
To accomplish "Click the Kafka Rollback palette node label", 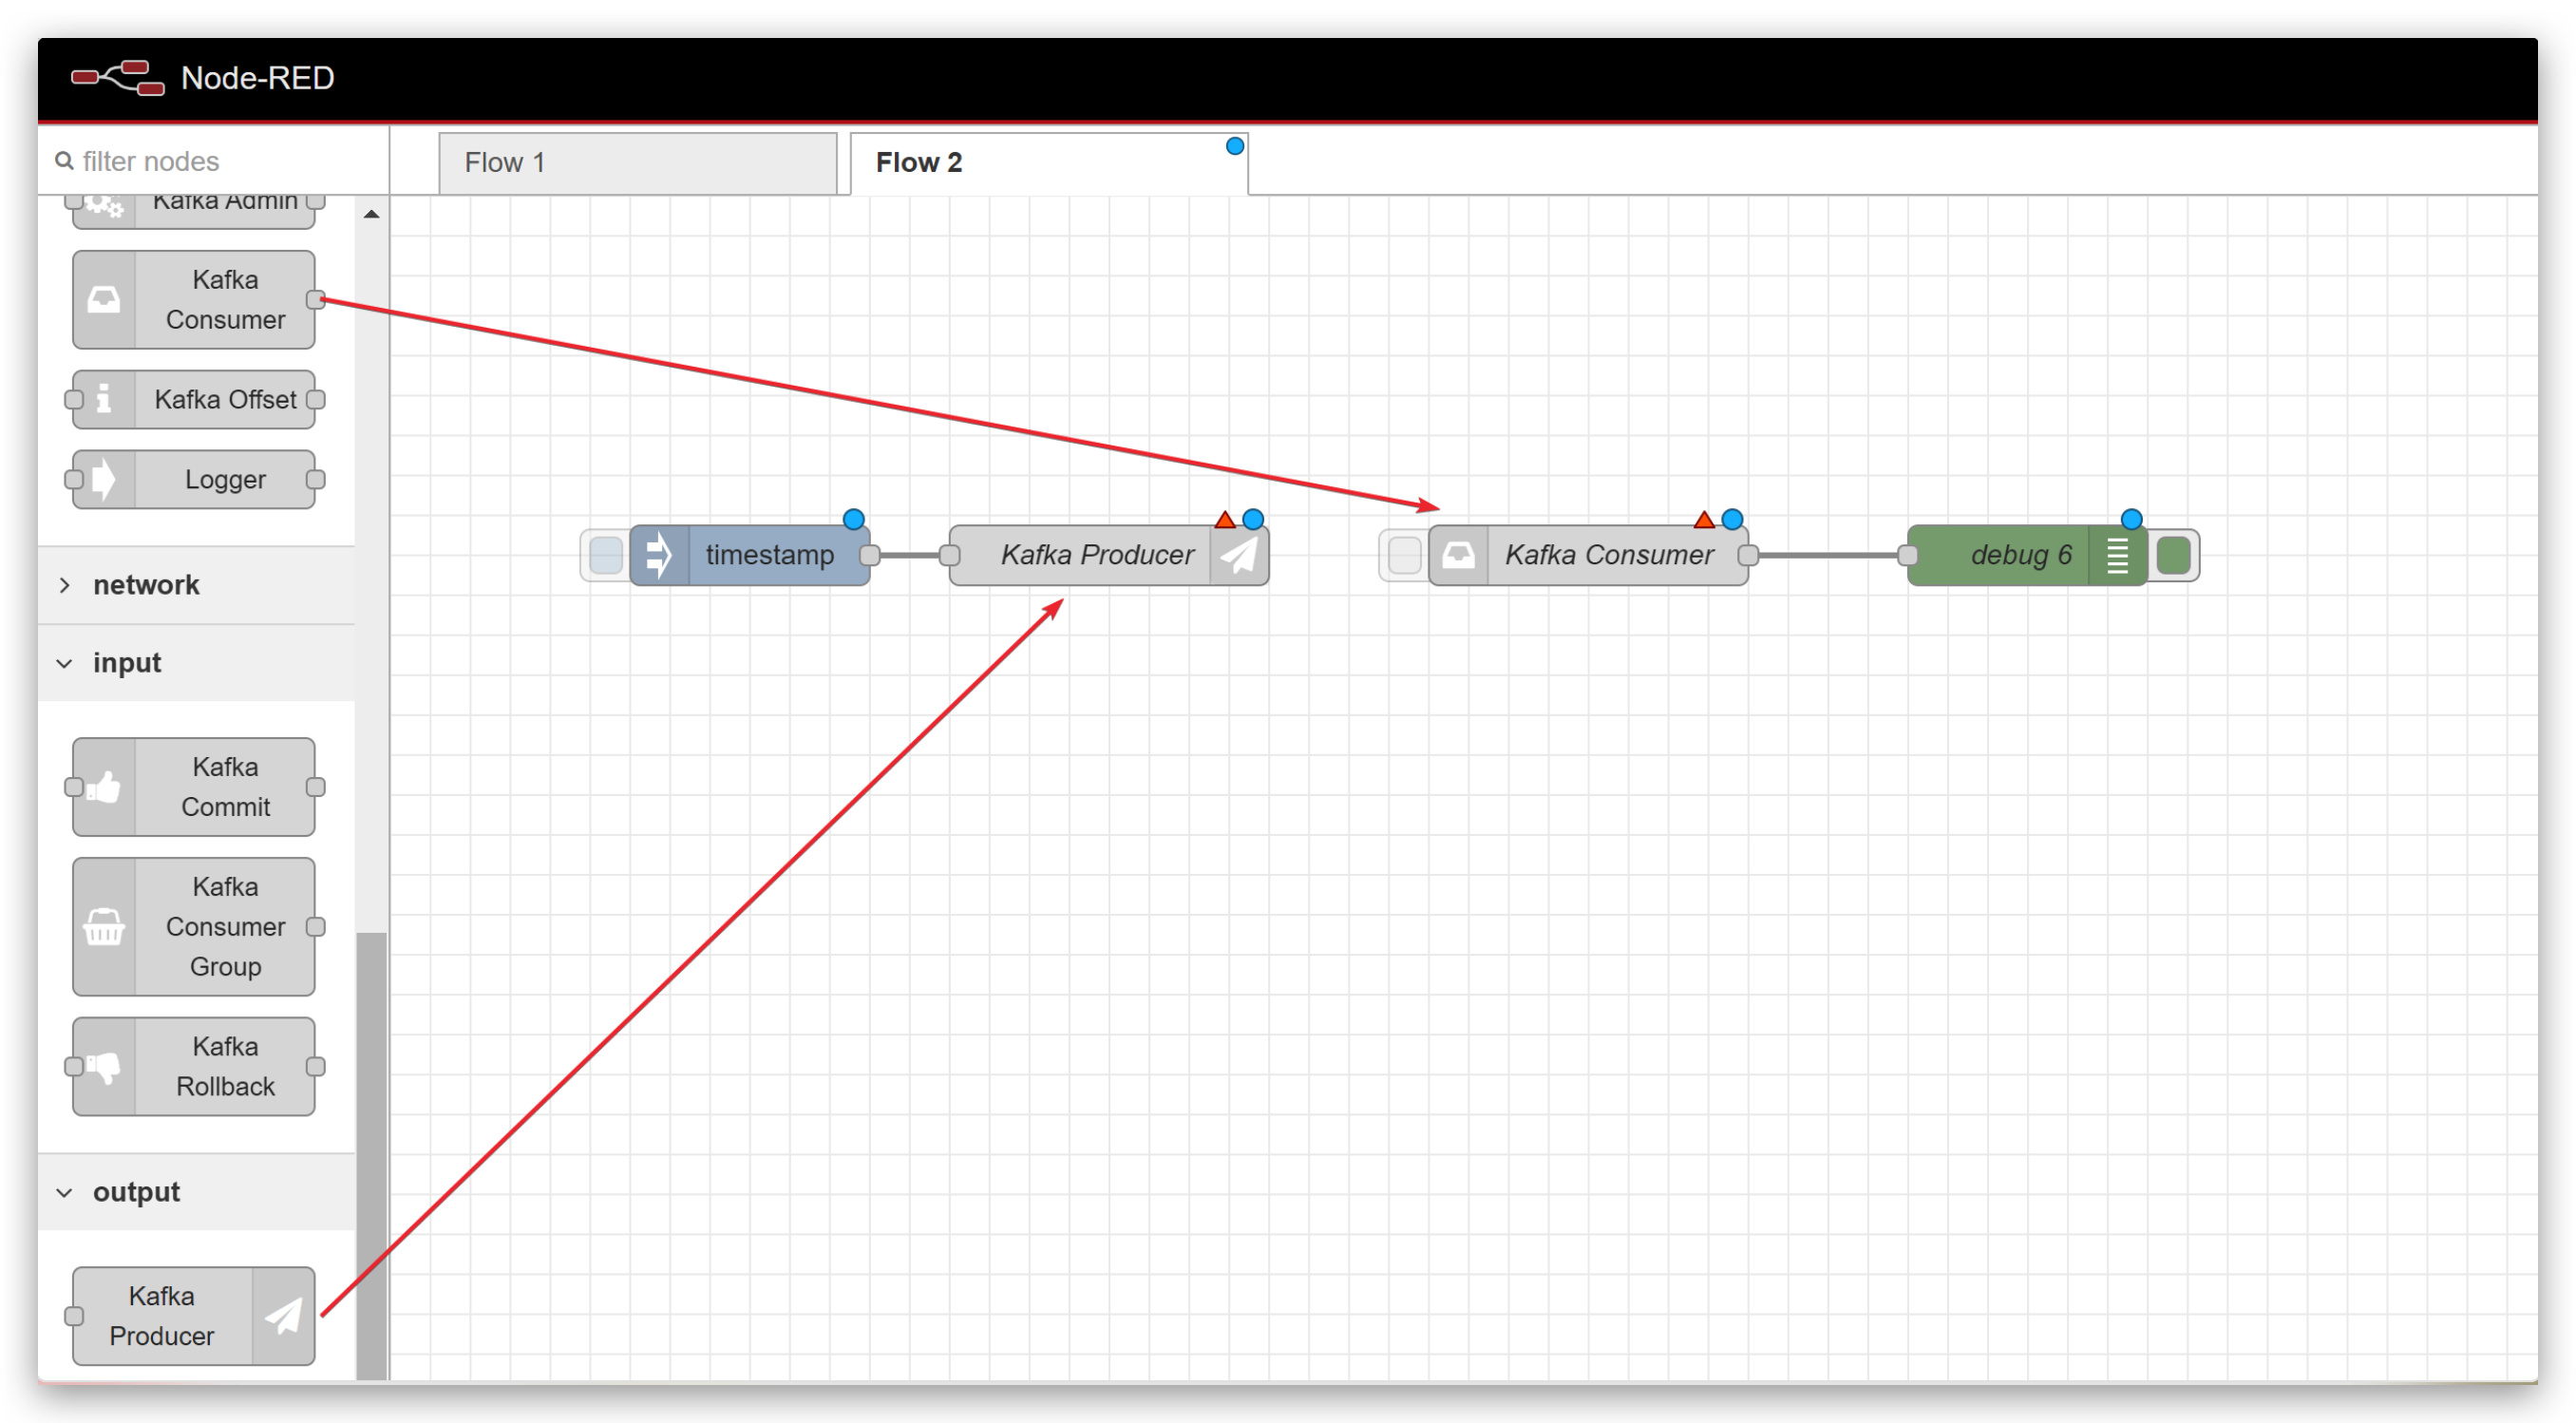I will point(225,1067).
